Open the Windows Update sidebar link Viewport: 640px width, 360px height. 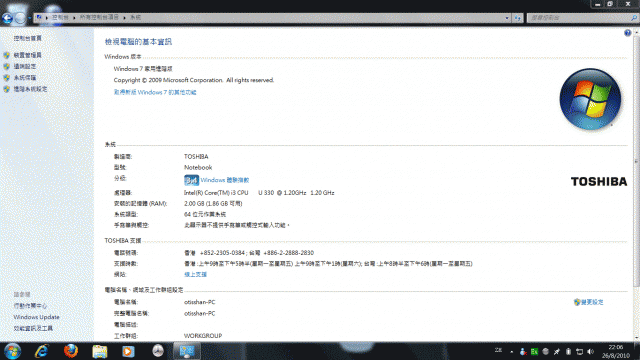click(36, 317)
